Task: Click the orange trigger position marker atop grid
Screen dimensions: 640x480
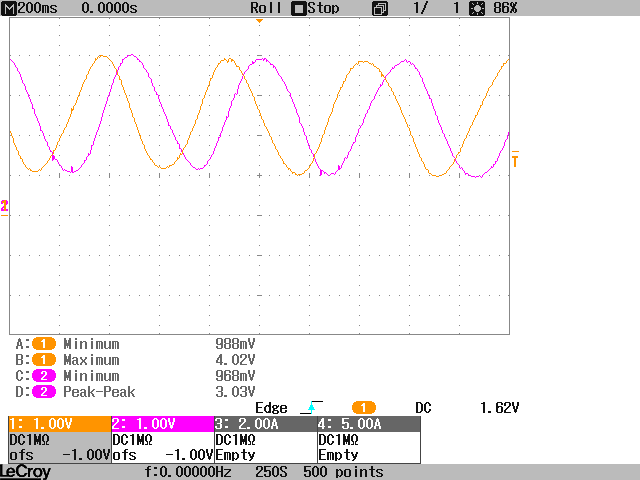Action: click(259, 21)
